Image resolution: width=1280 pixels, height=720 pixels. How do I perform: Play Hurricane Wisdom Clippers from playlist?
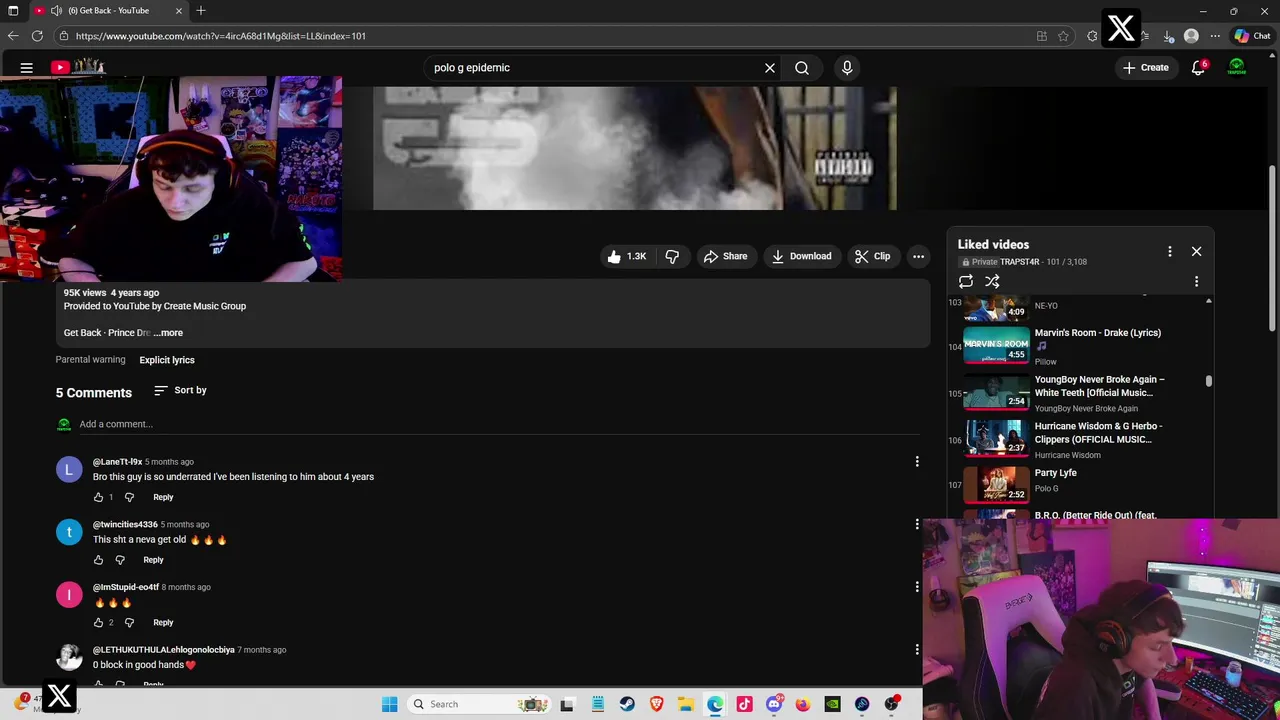pos(1078,440)
